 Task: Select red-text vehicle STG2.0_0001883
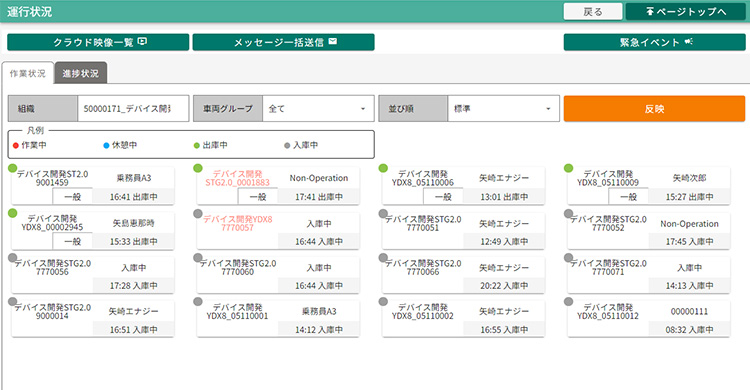(x=237, y=178)
